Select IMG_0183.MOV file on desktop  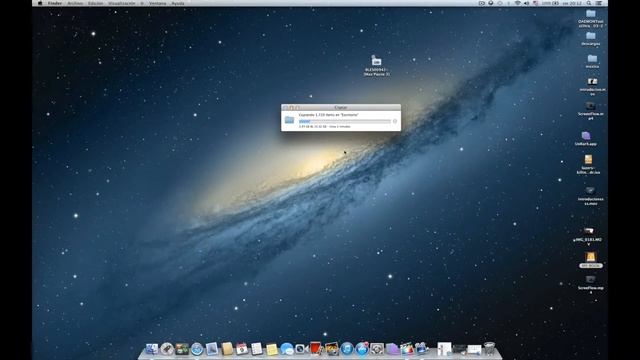coord(588,231)
